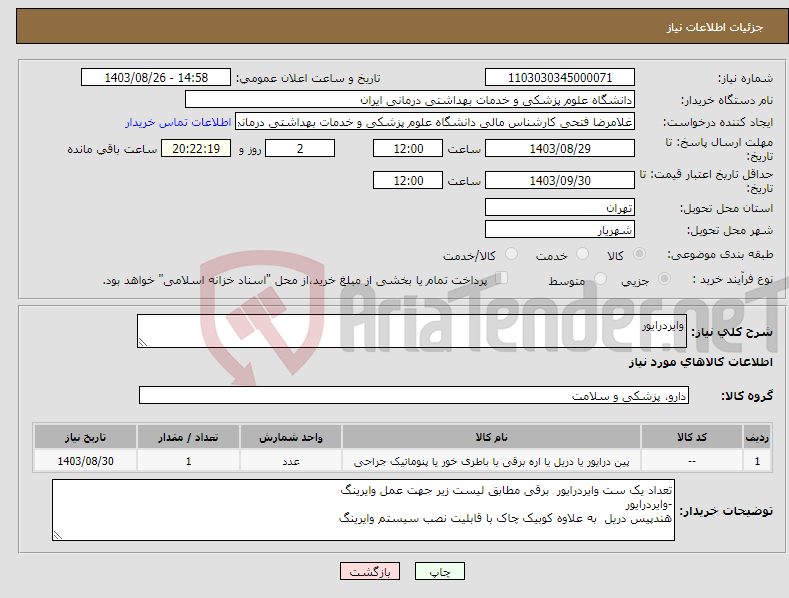Click the need date cell 1403/08/30
This screenshot has height=598, width=789.
[x=86, y=461]
